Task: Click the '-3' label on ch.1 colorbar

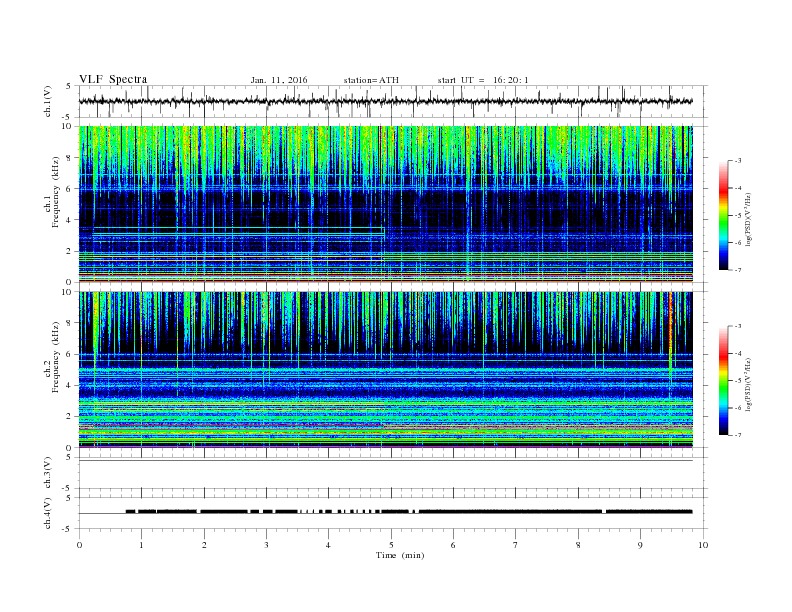Action: tap(737, 161)
